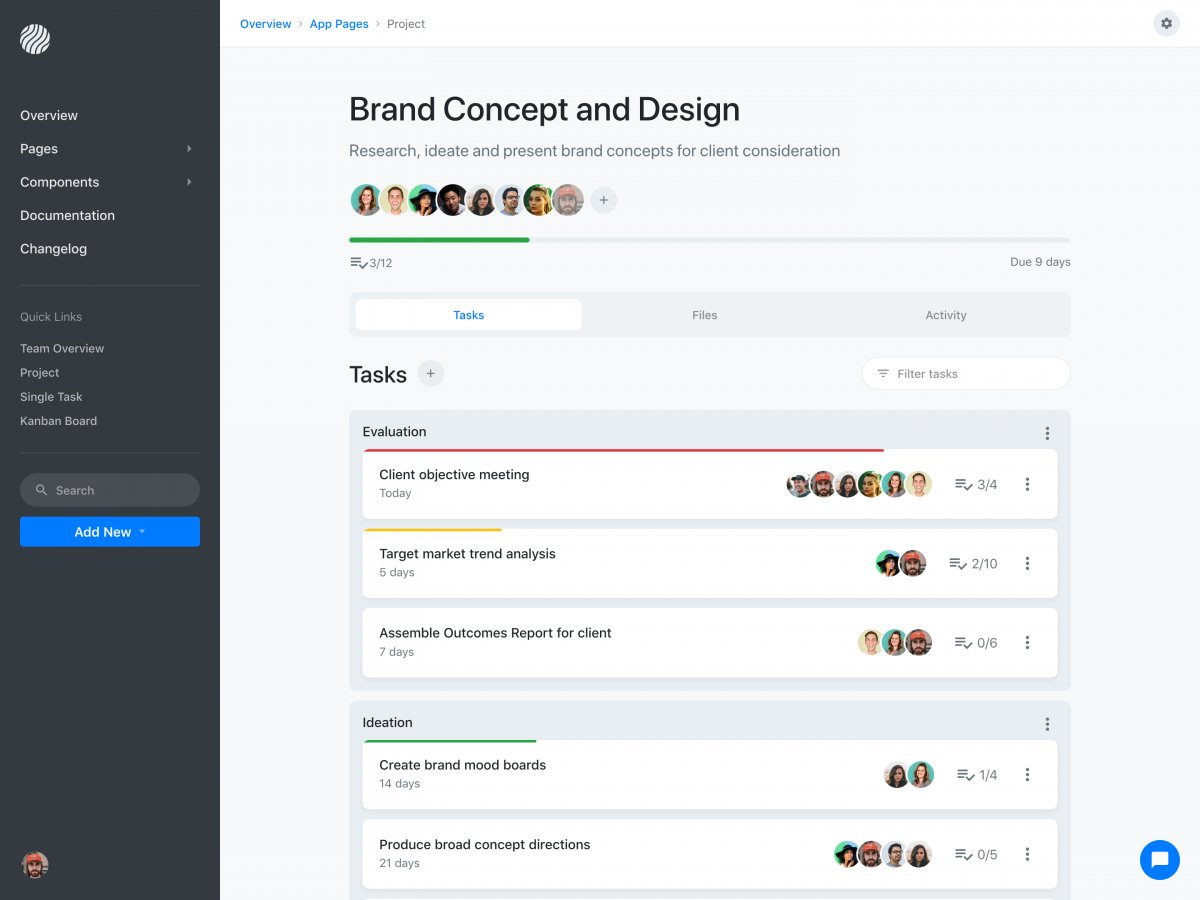Open options for Create brand mood boards
The image size is (1200, 900).
coord(1027,774)
